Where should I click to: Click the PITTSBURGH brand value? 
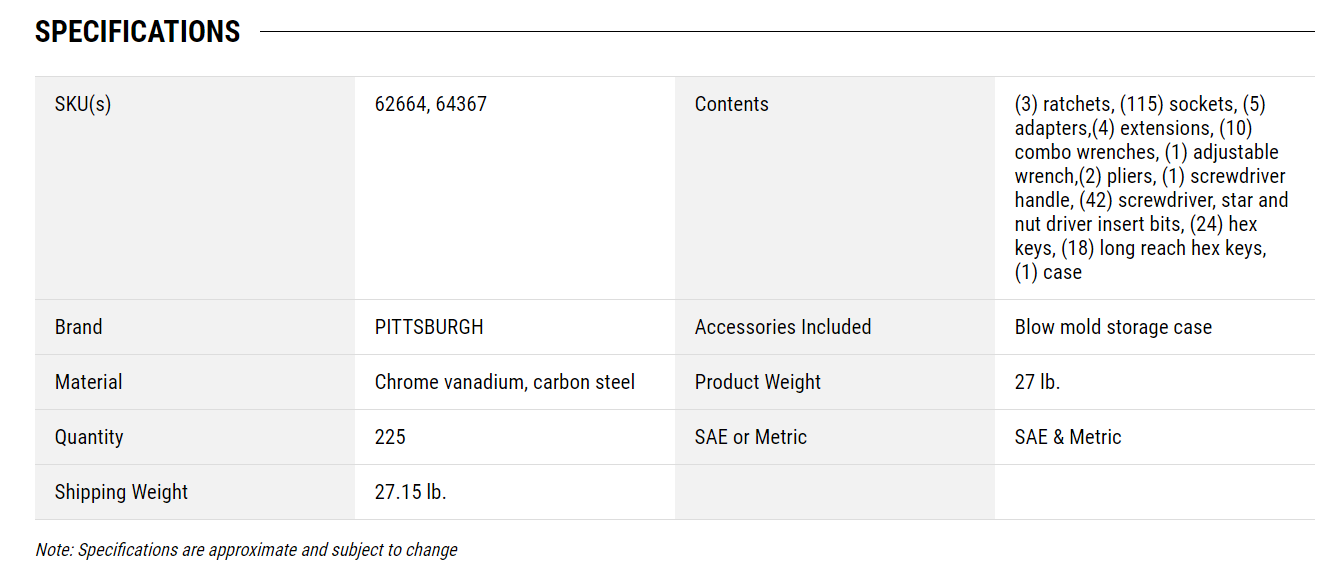pos(429,327)
